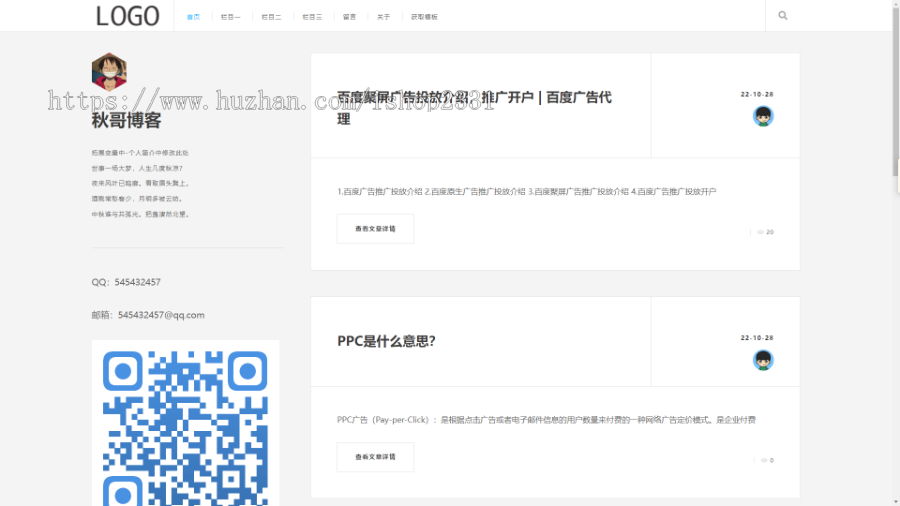Open the 首页 nav item
This screenshot has height=506, width=900.
[x=193, y=17]
